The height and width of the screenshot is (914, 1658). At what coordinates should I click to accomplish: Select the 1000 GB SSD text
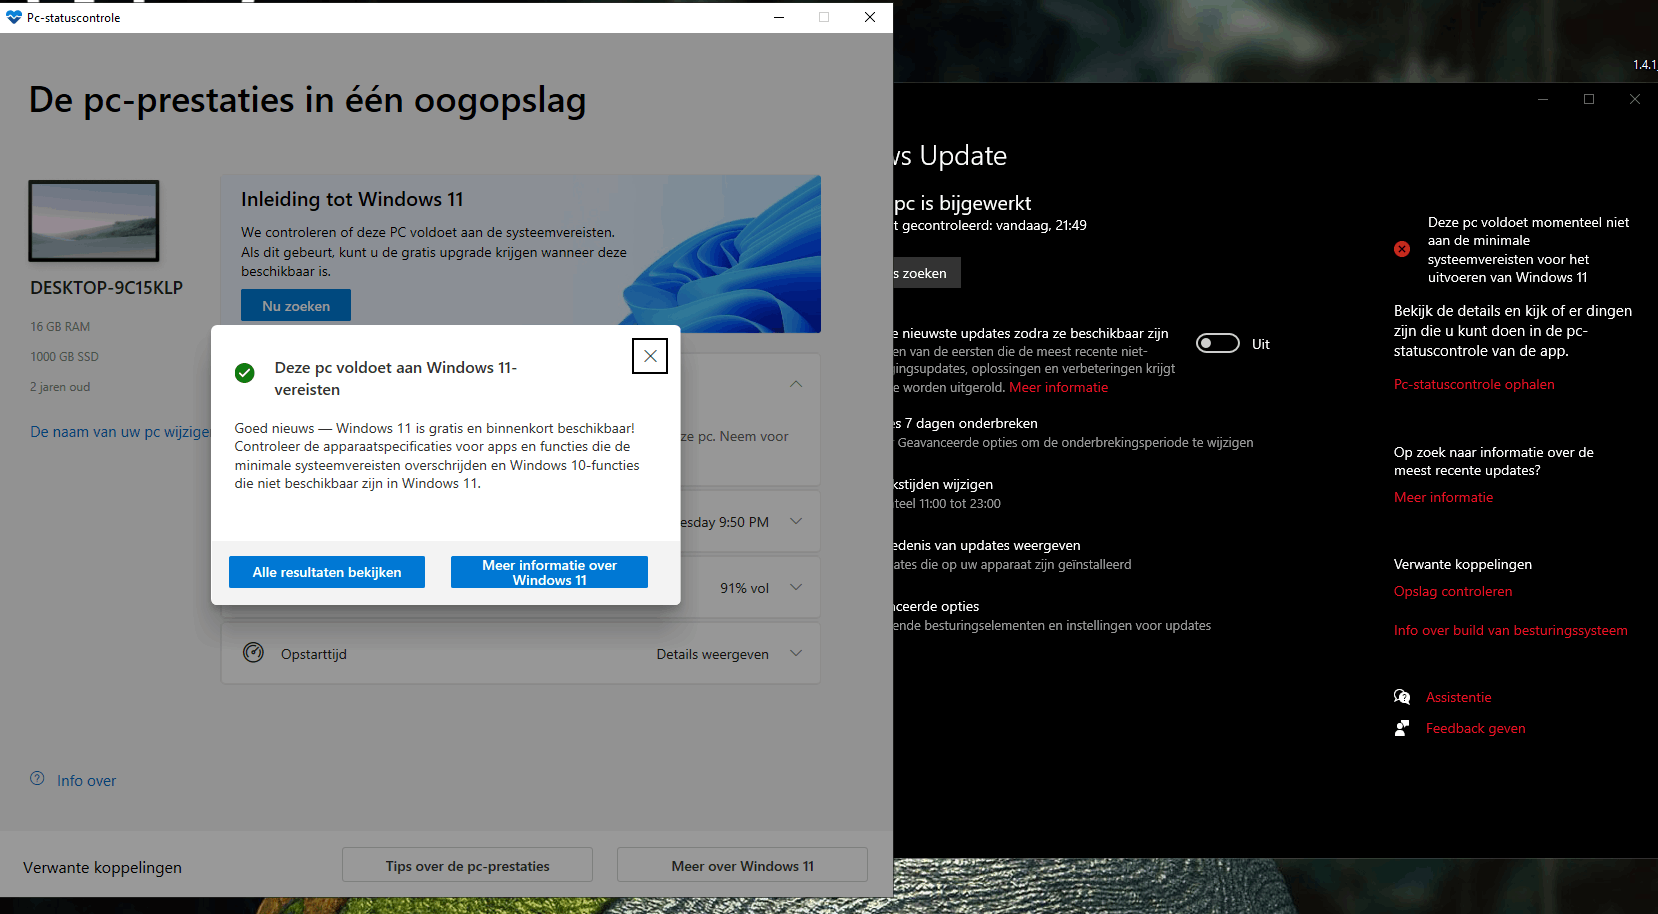point(64,357)
